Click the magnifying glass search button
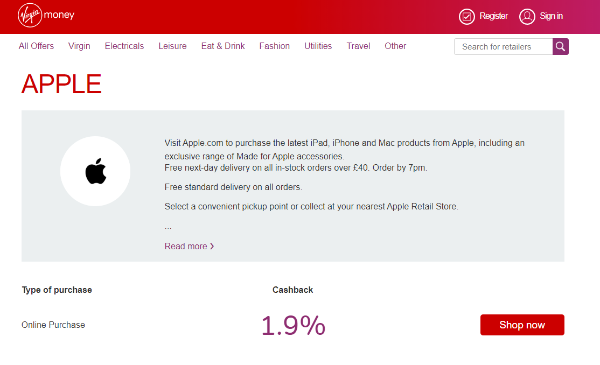600x365 pixels. click(x=560, y=47)
